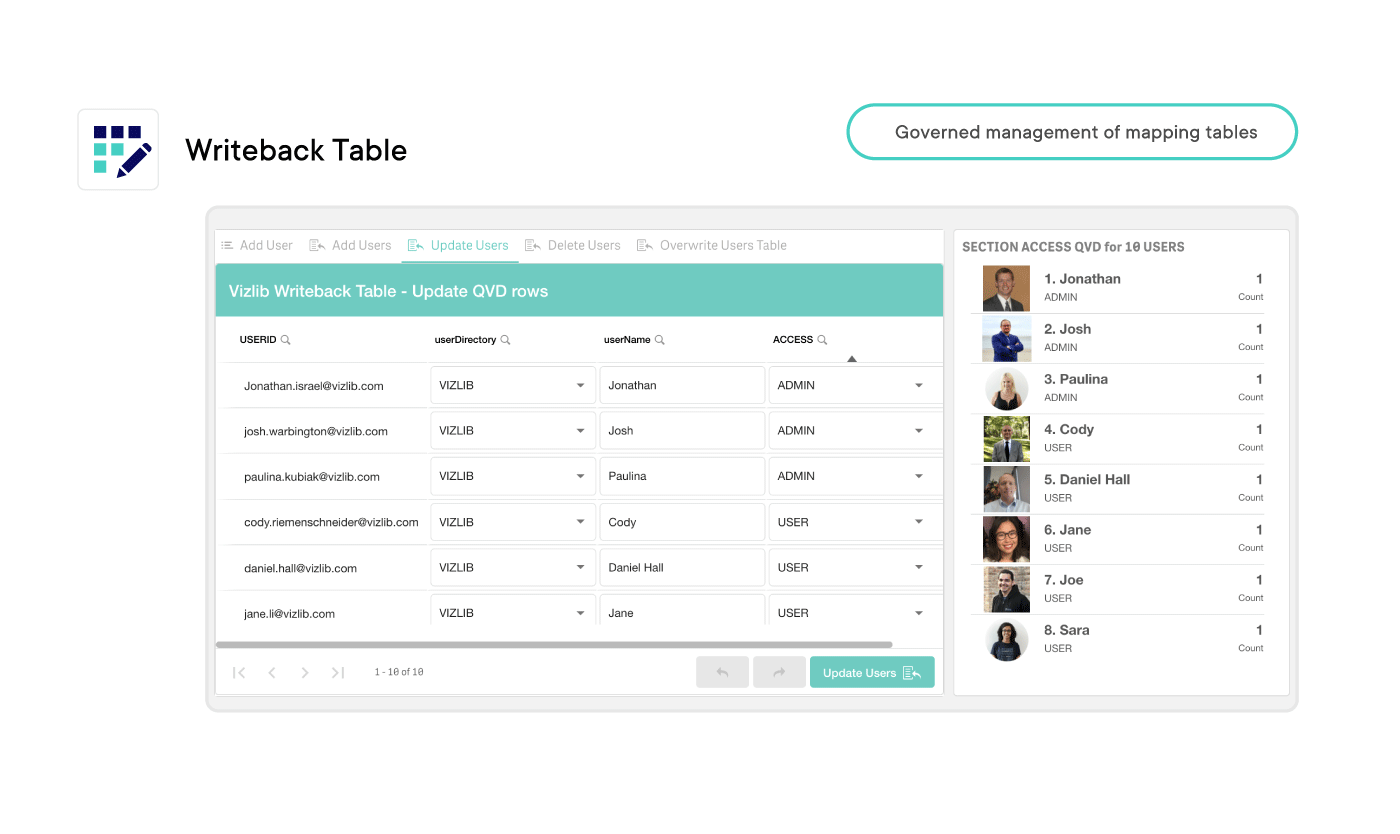This screenshot has width=1400, height=834.
Task: Select '8. Sara' in section access list
Action: 1118,640
